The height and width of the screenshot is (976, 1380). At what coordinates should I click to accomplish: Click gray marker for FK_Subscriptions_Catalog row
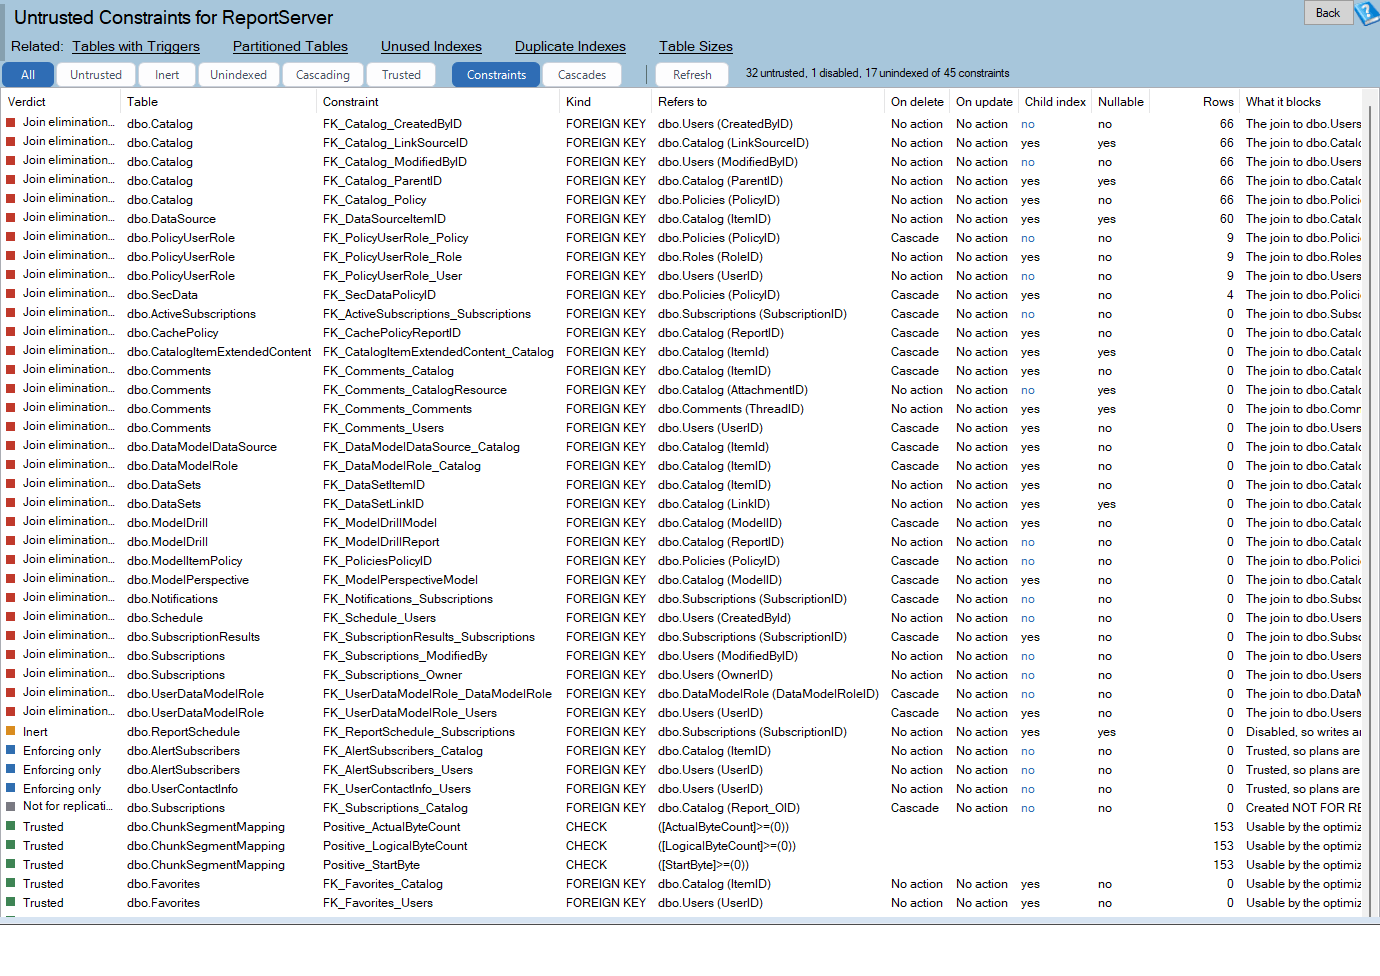click(11, 808)
